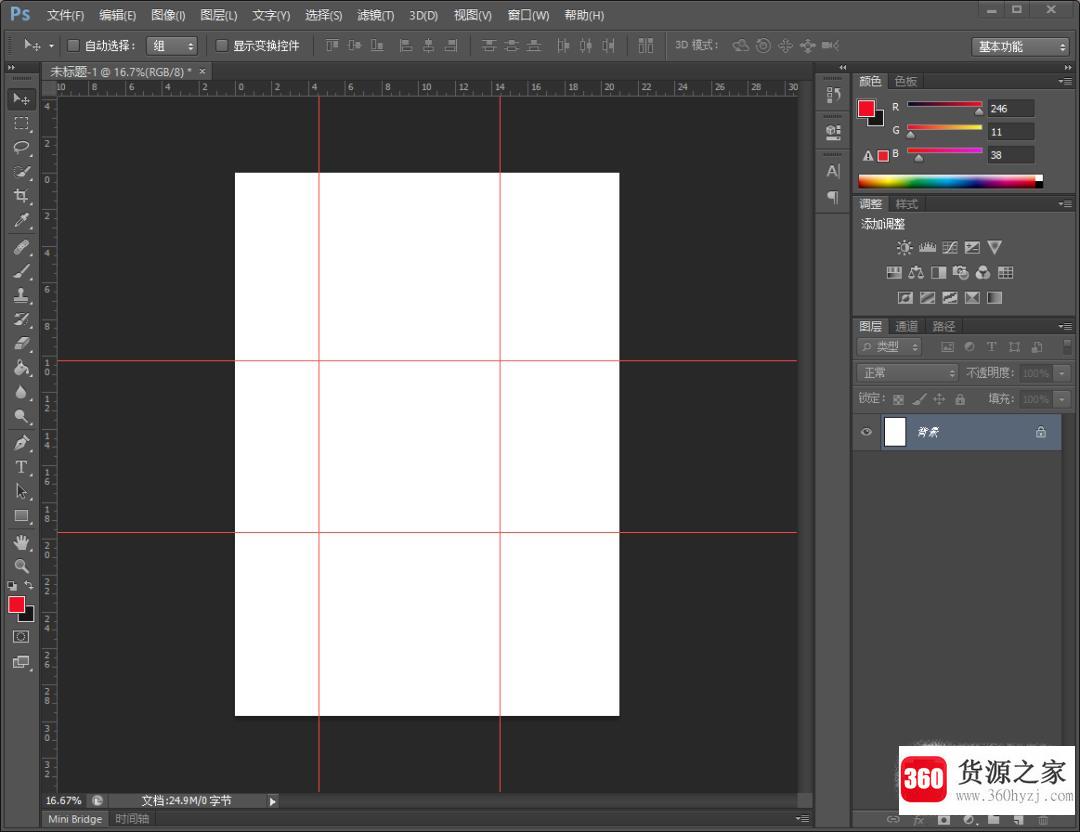This screenshot has width=1080, height=832.
Task: Open the Color panel options menu
Action: point(1065,81)
